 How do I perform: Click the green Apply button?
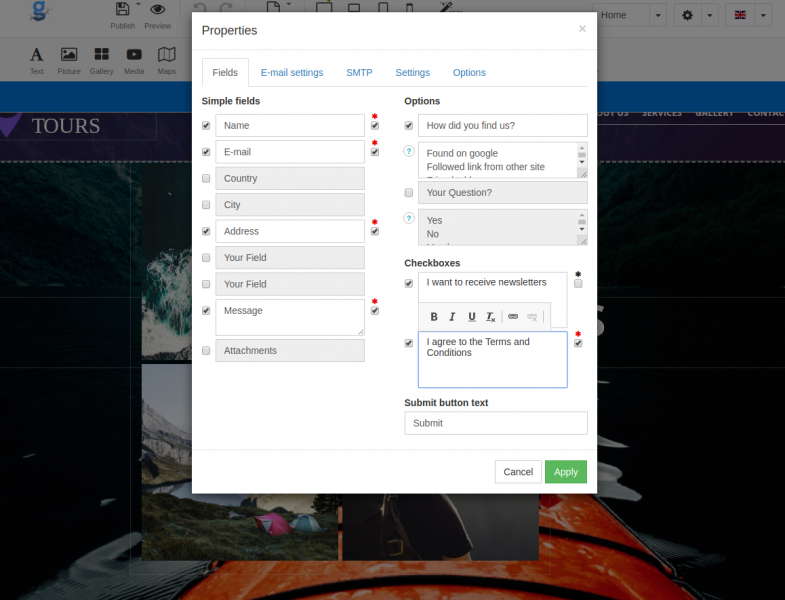click(x=566, y=472)
